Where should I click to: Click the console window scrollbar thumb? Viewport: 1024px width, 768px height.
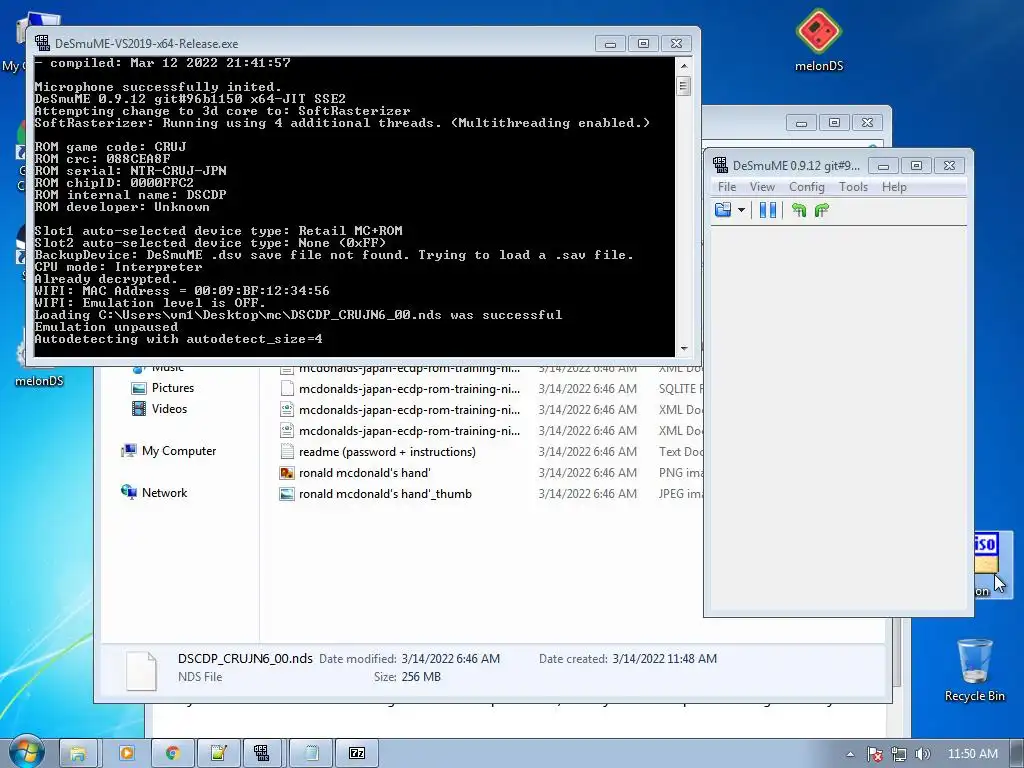pos(684,86)
